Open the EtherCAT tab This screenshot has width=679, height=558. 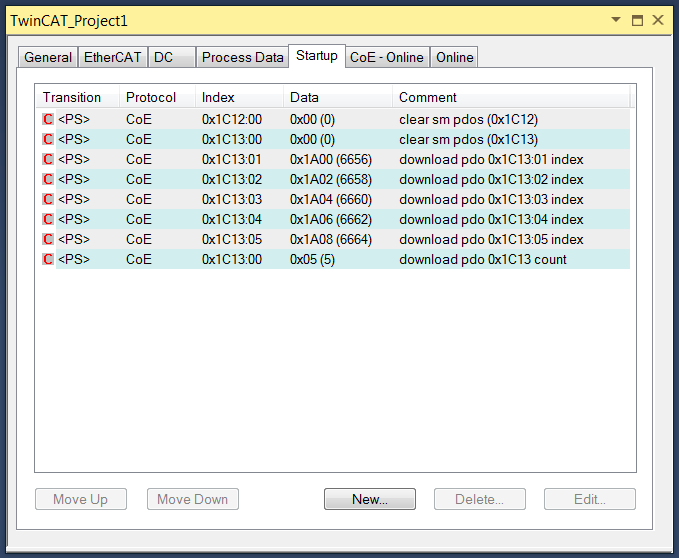[113, 57]
